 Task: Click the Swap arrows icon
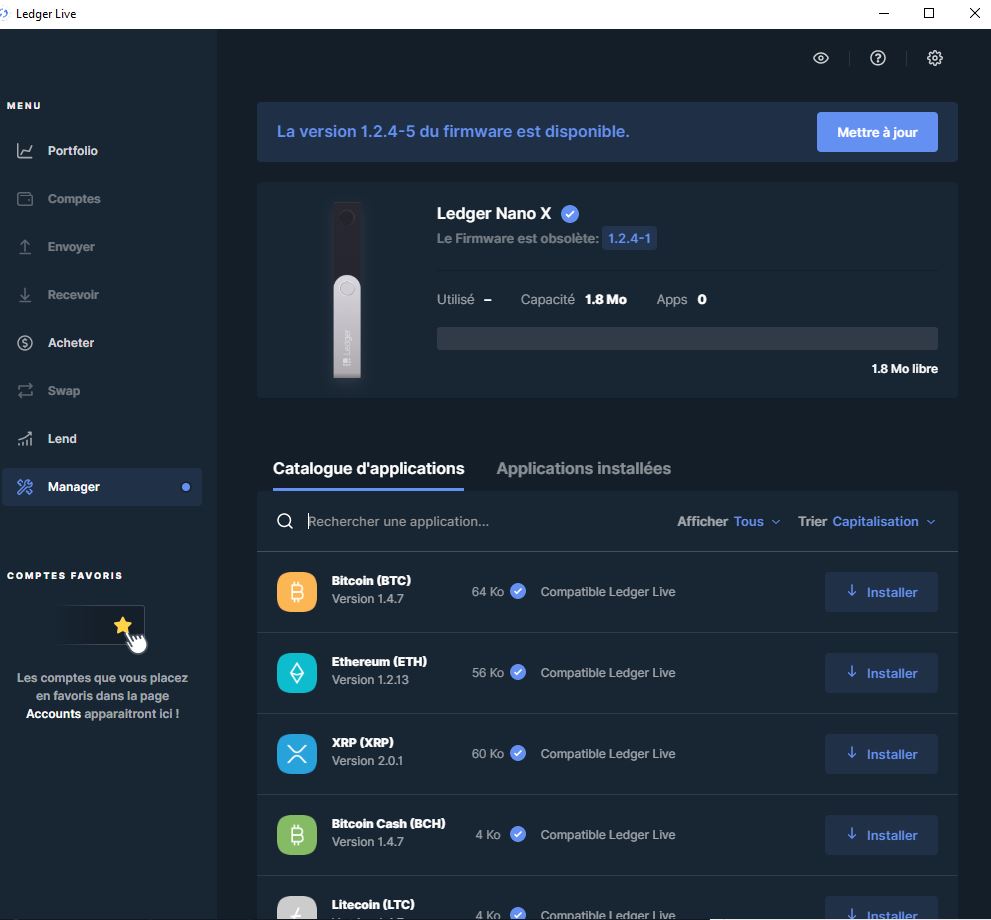click(25, 390)
